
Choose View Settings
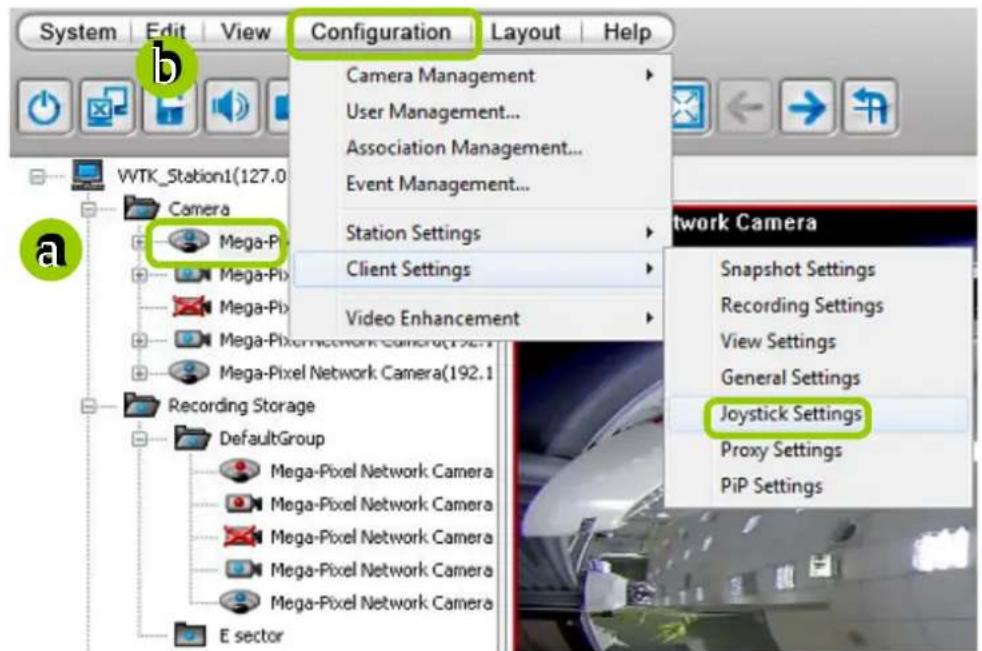pos(818,341)
